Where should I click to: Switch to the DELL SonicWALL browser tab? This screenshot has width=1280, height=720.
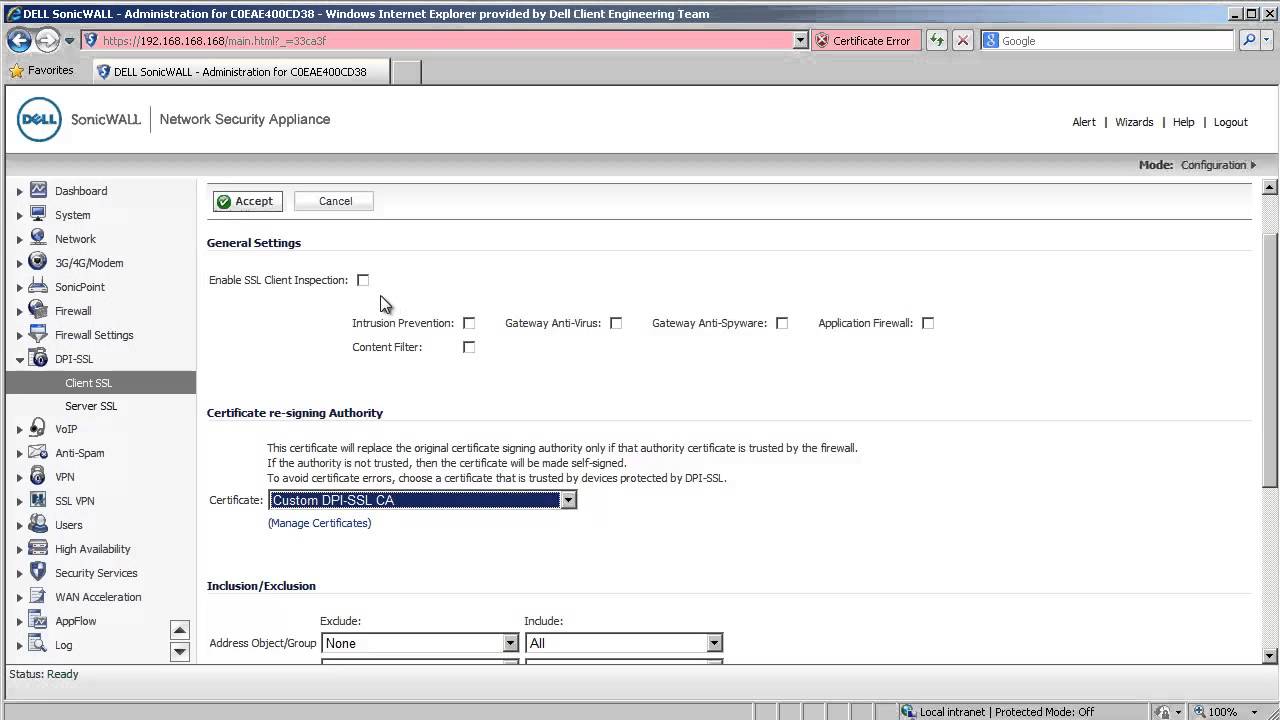[240, 72]
